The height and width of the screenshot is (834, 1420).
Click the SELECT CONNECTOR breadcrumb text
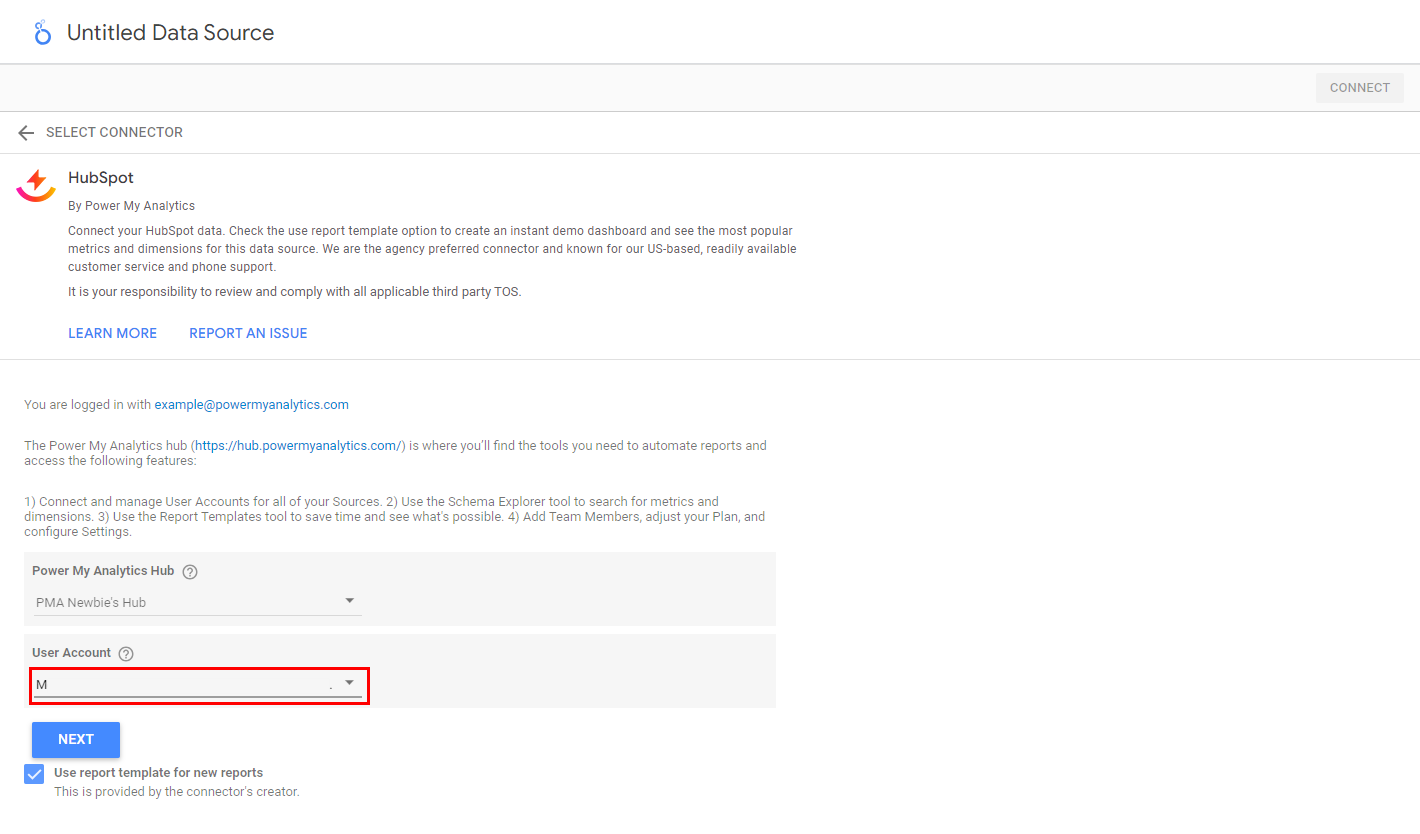tap(114, 133)
